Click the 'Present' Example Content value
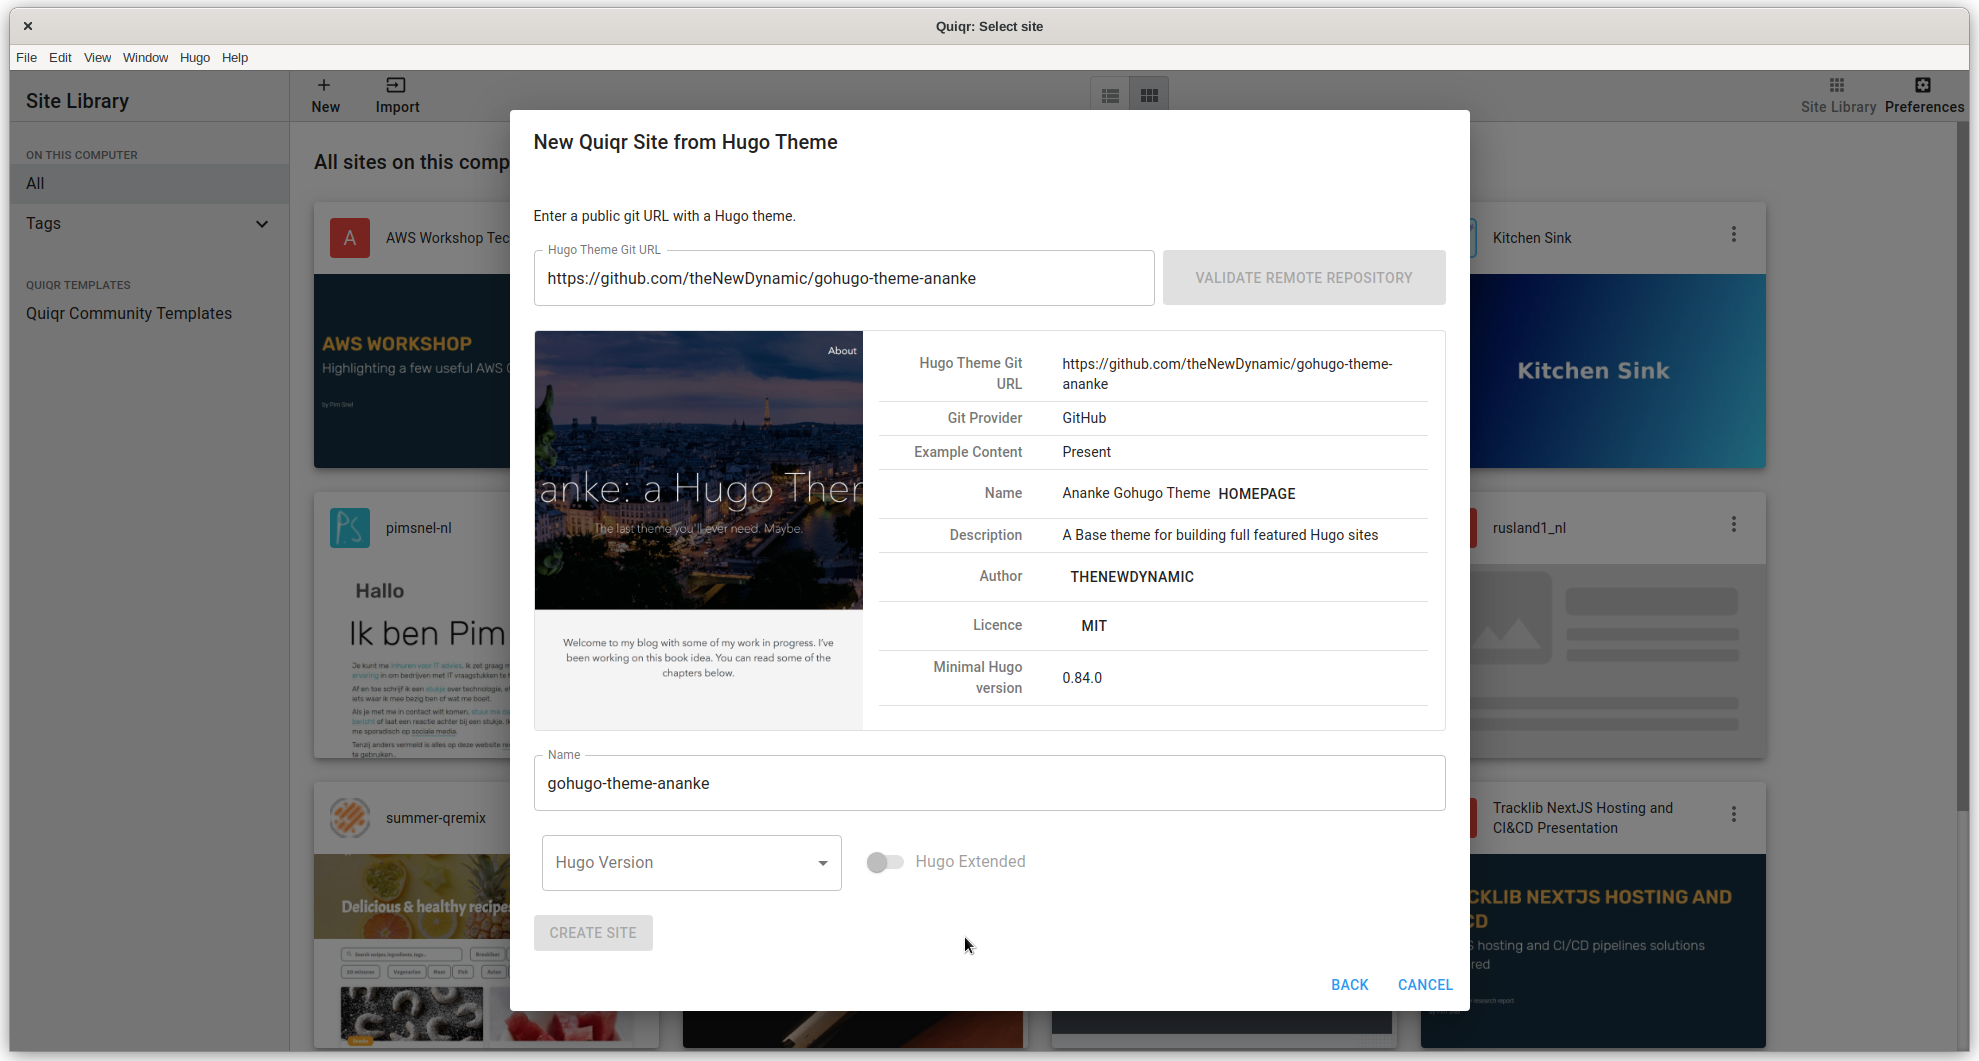Viewport: 1979px width, 1061px height. tap(1086, 452)
